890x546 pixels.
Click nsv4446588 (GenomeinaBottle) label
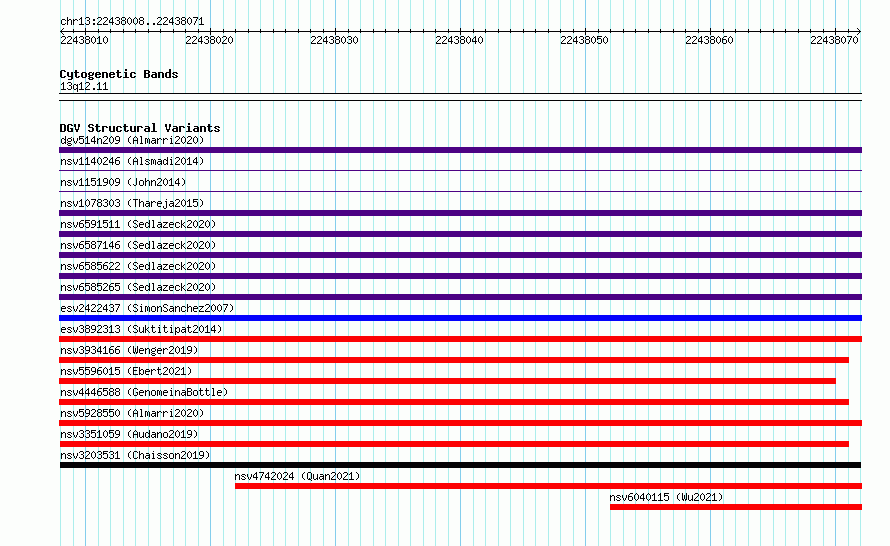(144, 392)
